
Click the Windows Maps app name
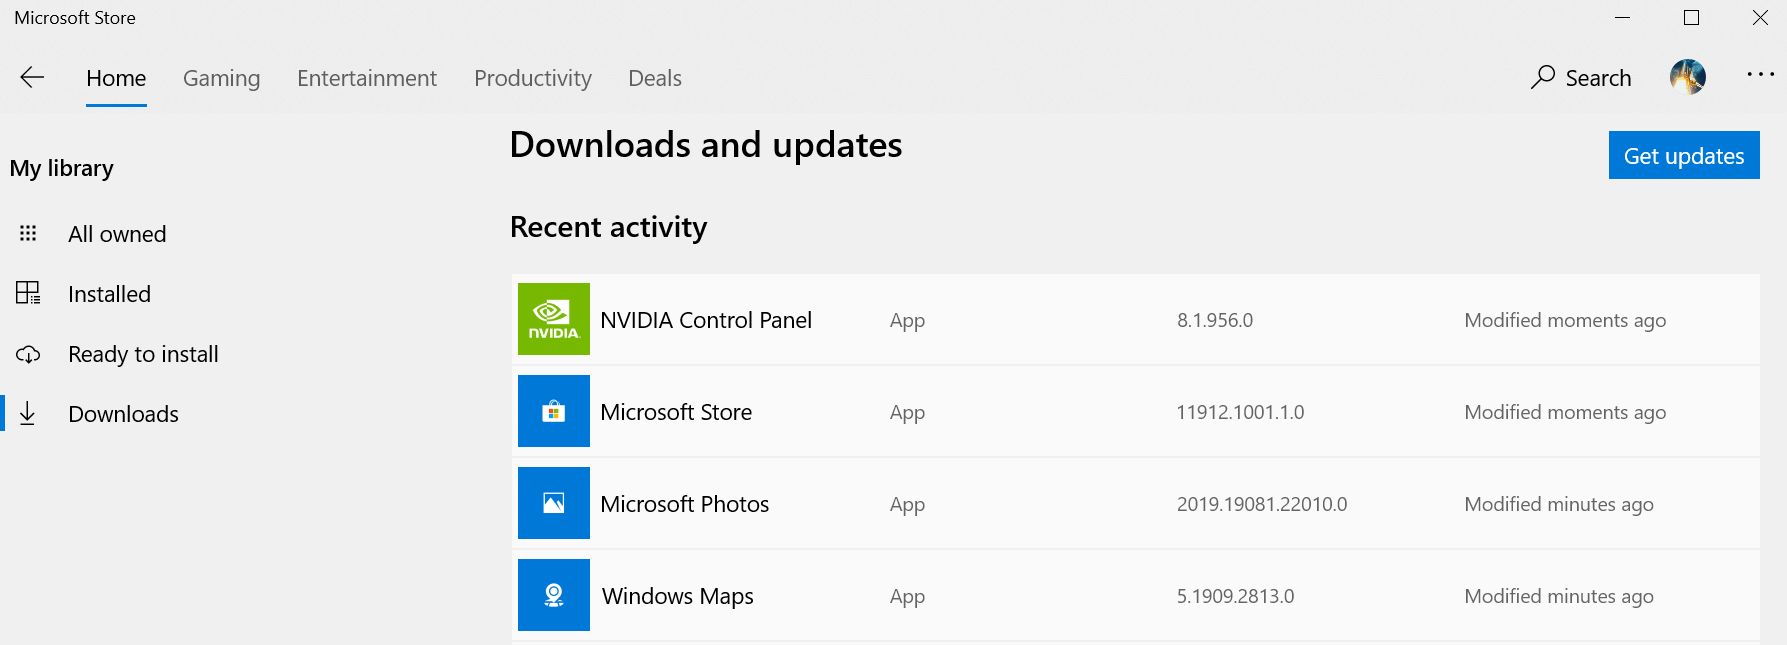coord(678,596)
